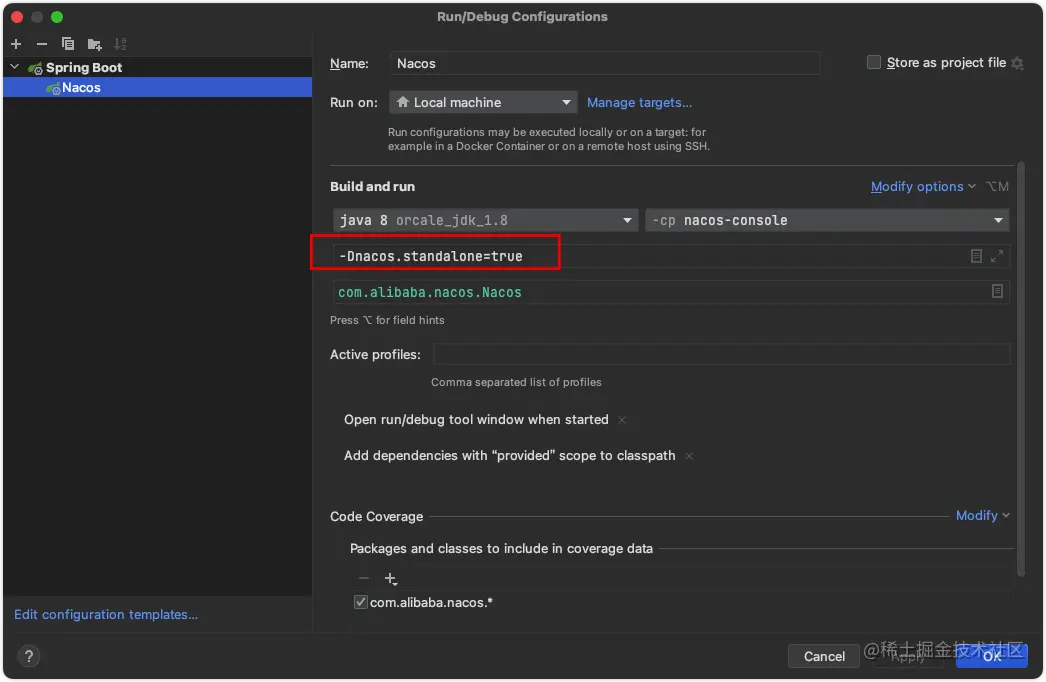Expand the VM options field editor
This screenshot has height=682, width=1046.
(x=997, y=256)
